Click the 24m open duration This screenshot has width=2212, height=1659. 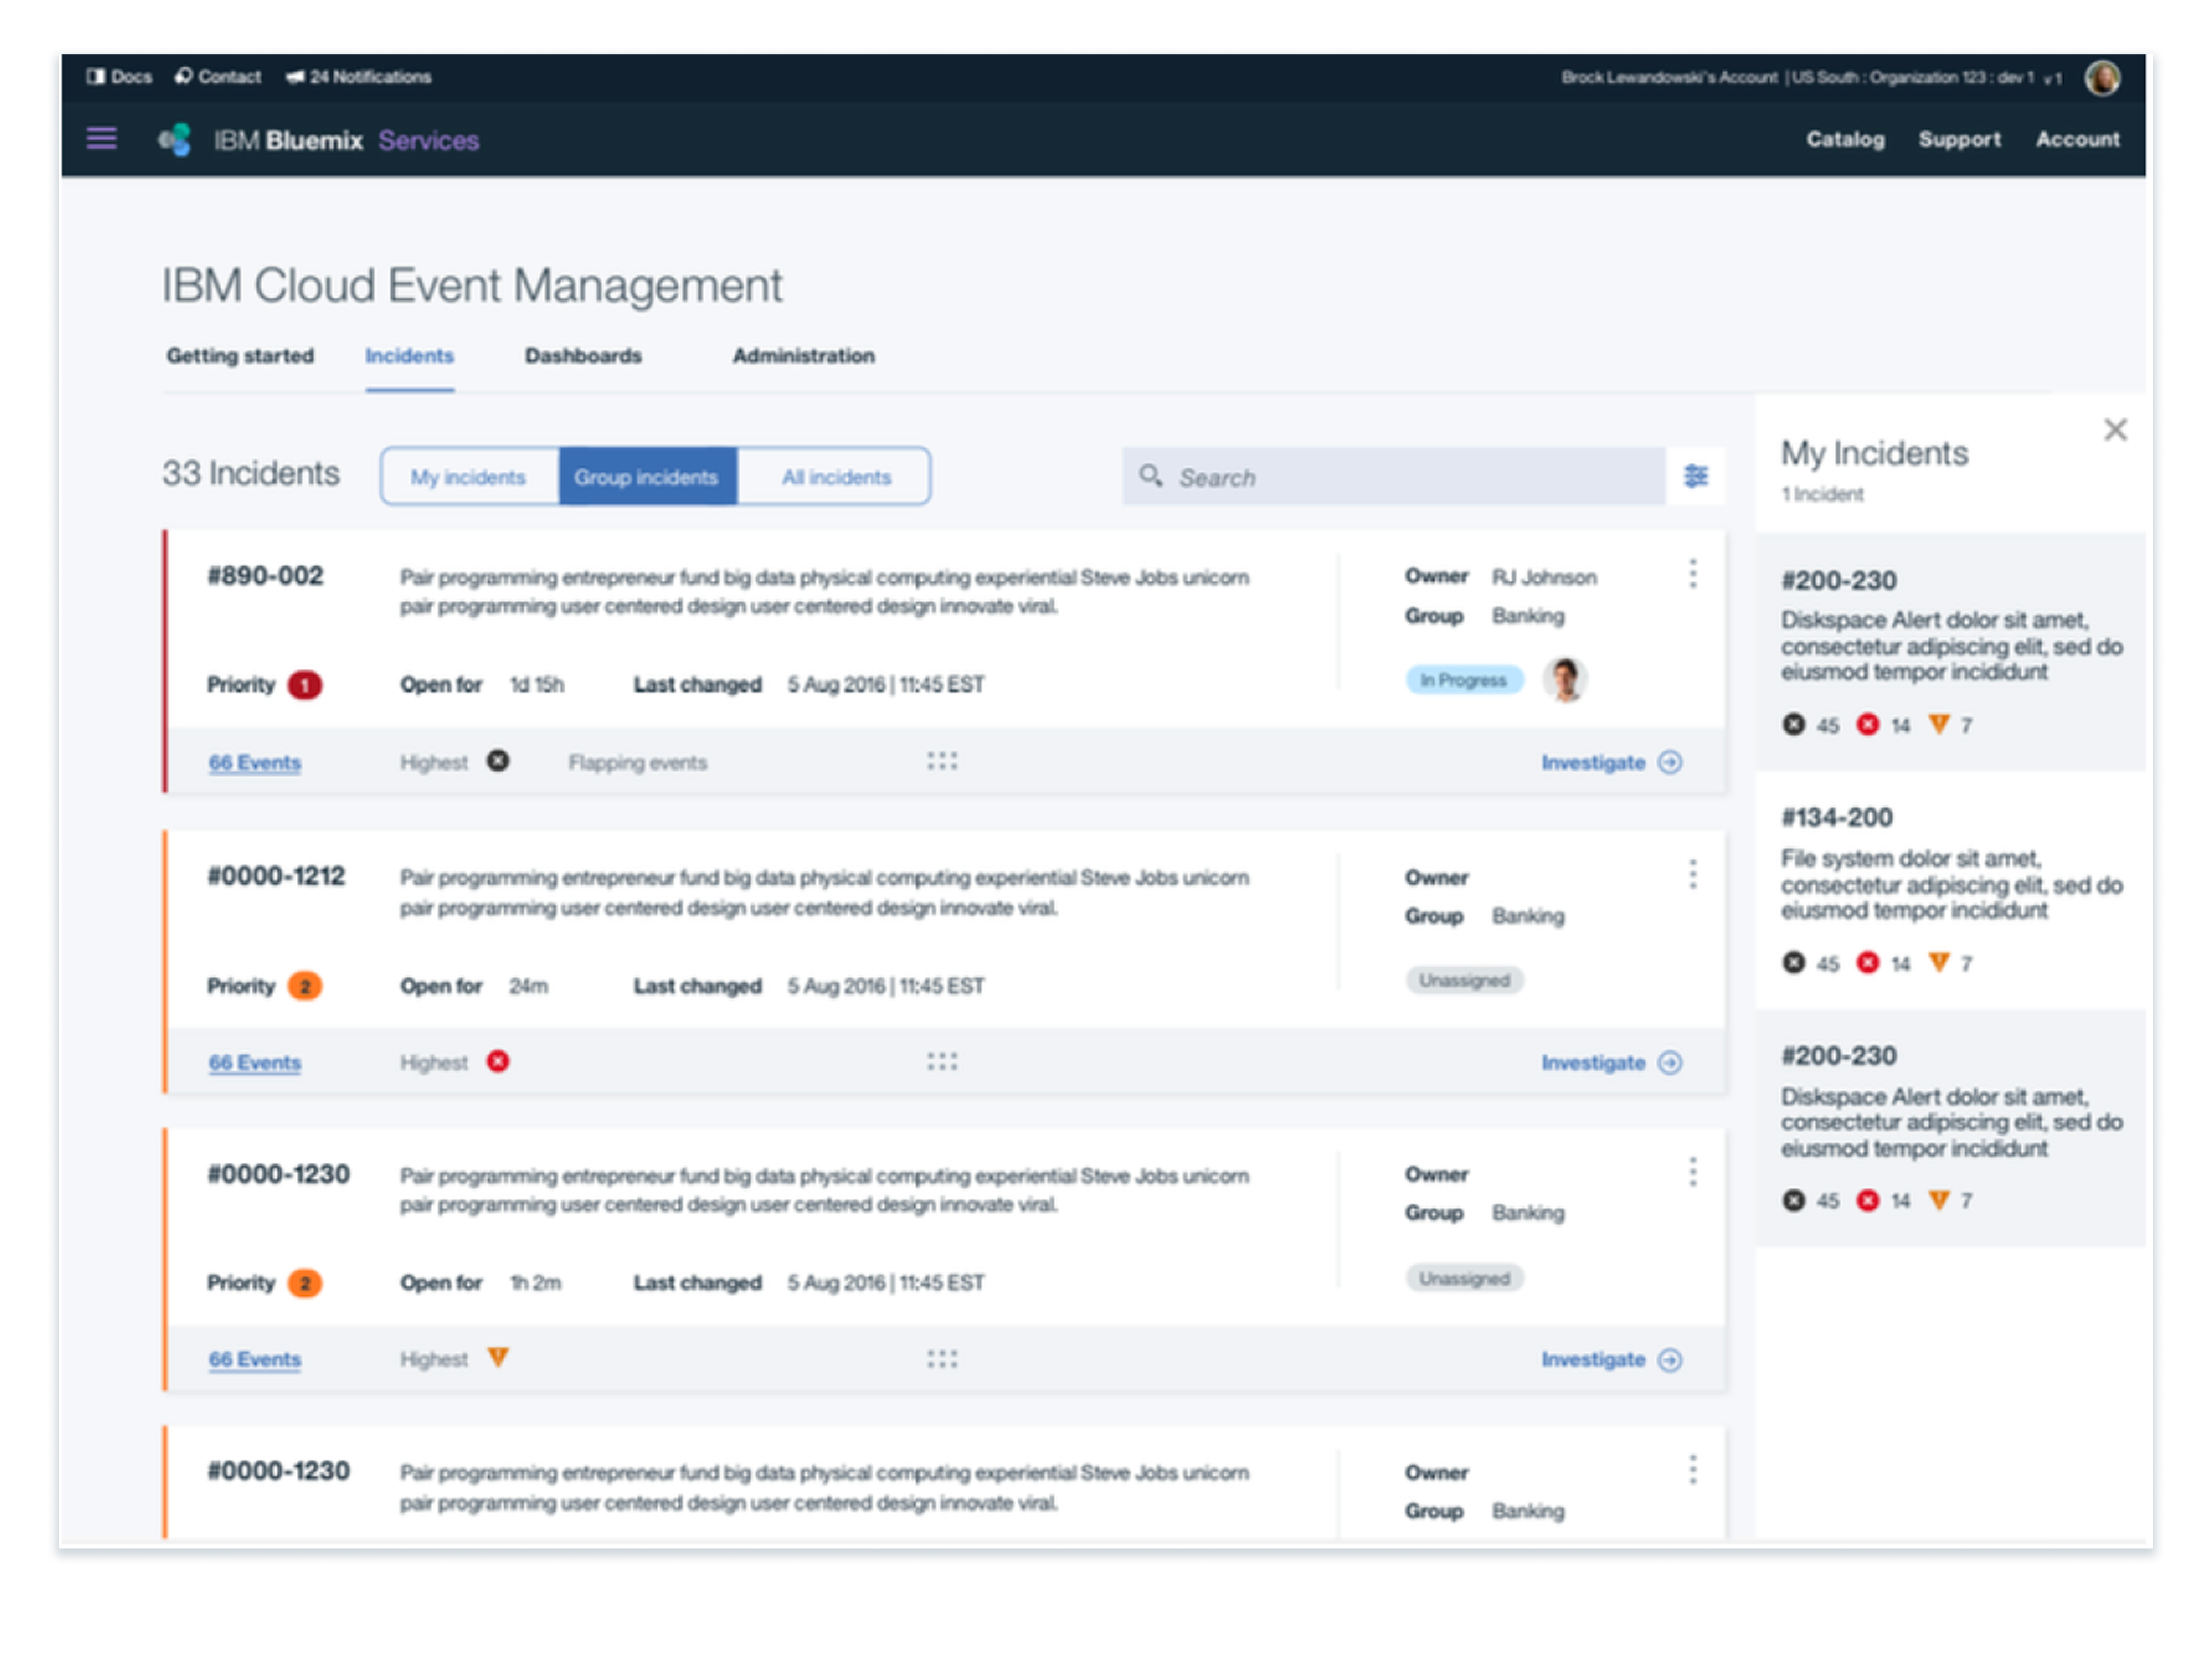pos(528,986)
